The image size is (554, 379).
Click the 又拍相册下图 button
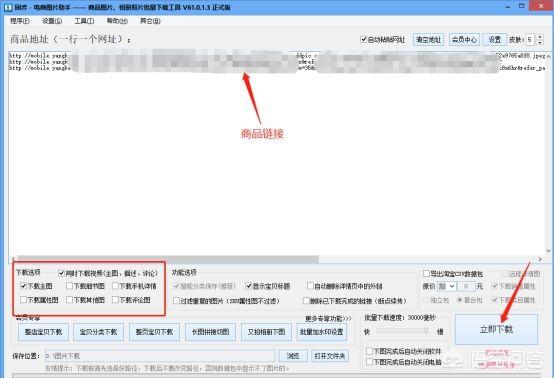[266, 332]
